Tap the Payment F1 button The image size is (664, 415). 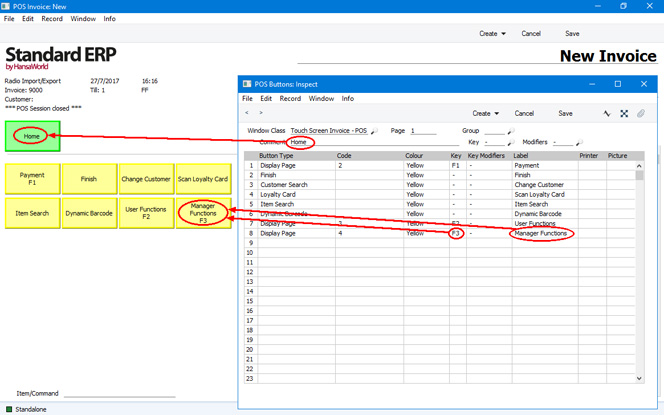[33, 179]
